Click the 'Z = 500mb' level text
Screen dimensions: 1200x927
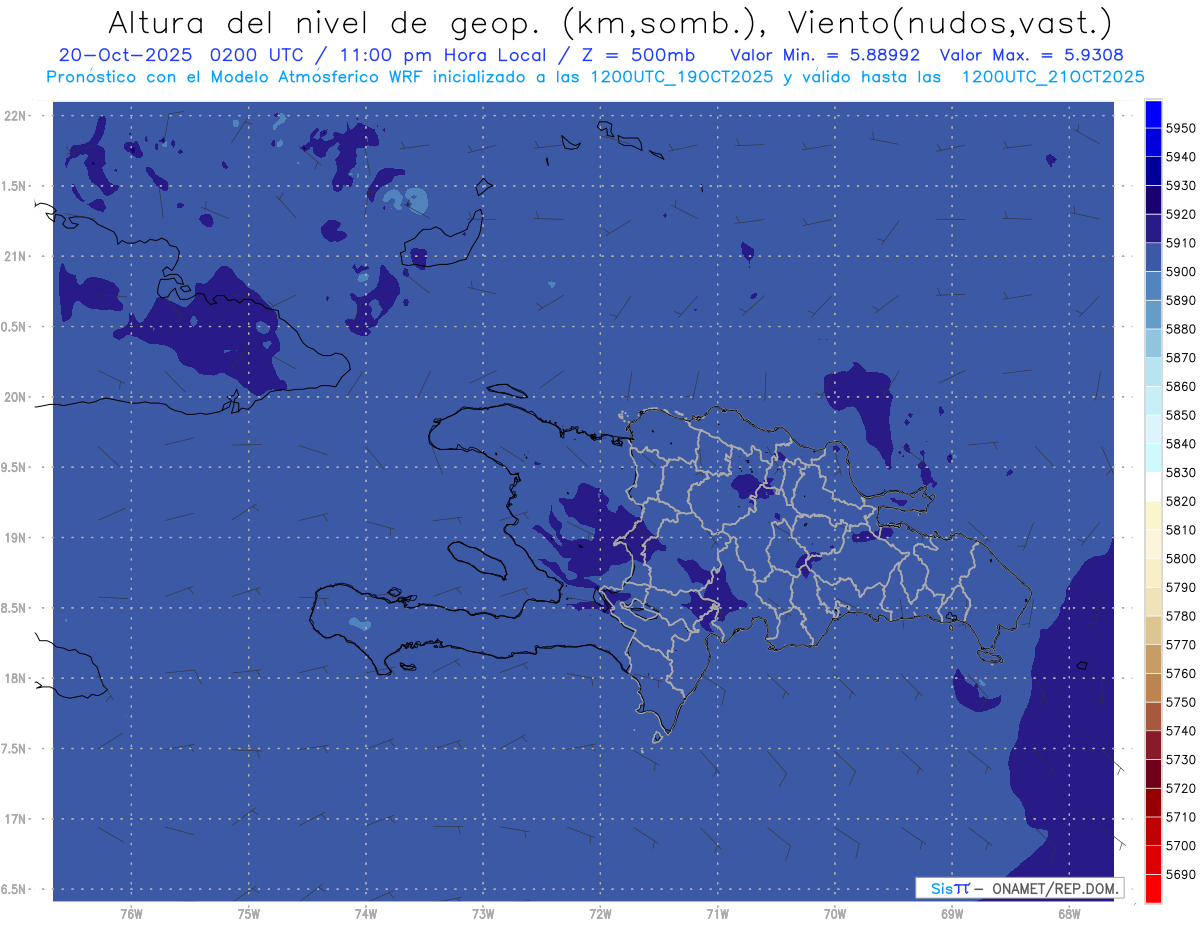pyautogui.click(x=637, y=55)
